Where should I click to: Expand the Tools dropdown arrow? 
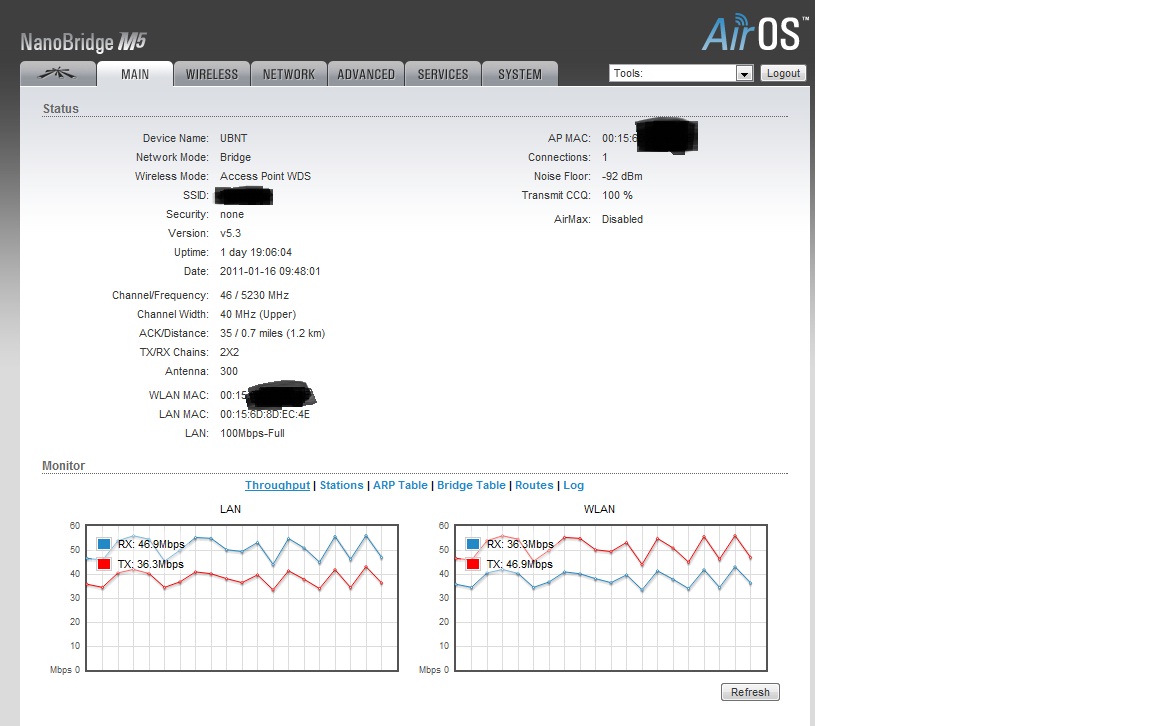(744, 73)
